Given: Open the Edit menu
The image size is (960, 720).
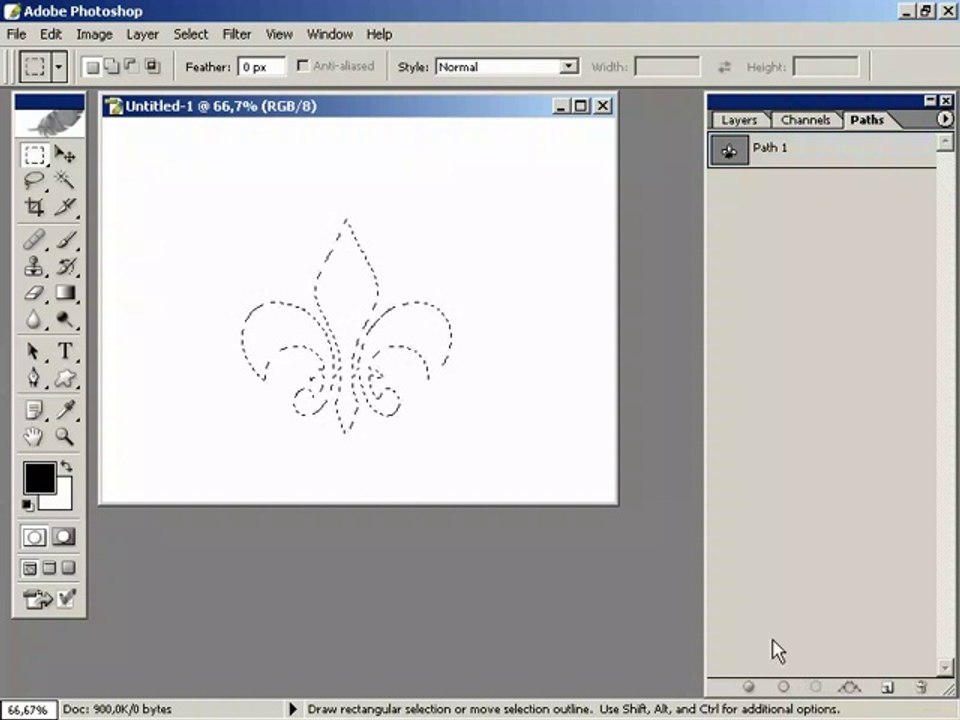Looking at the screenshot, I should 51,34.
